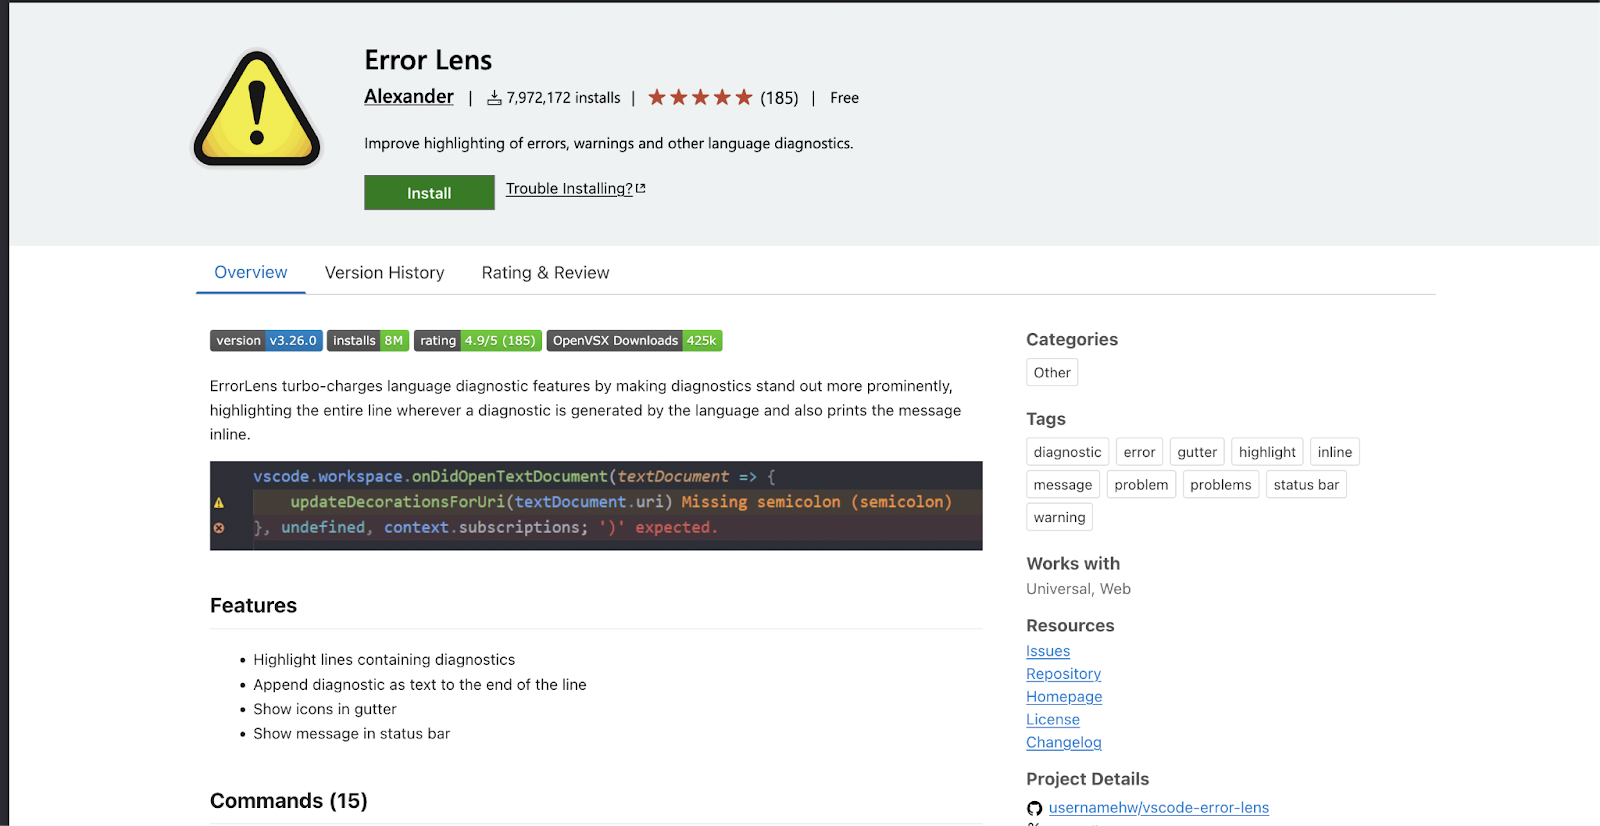The height and width of the screenshot is (826, 1600).
Task: Click the code preview screenshot image
Action: coord(596,505)
